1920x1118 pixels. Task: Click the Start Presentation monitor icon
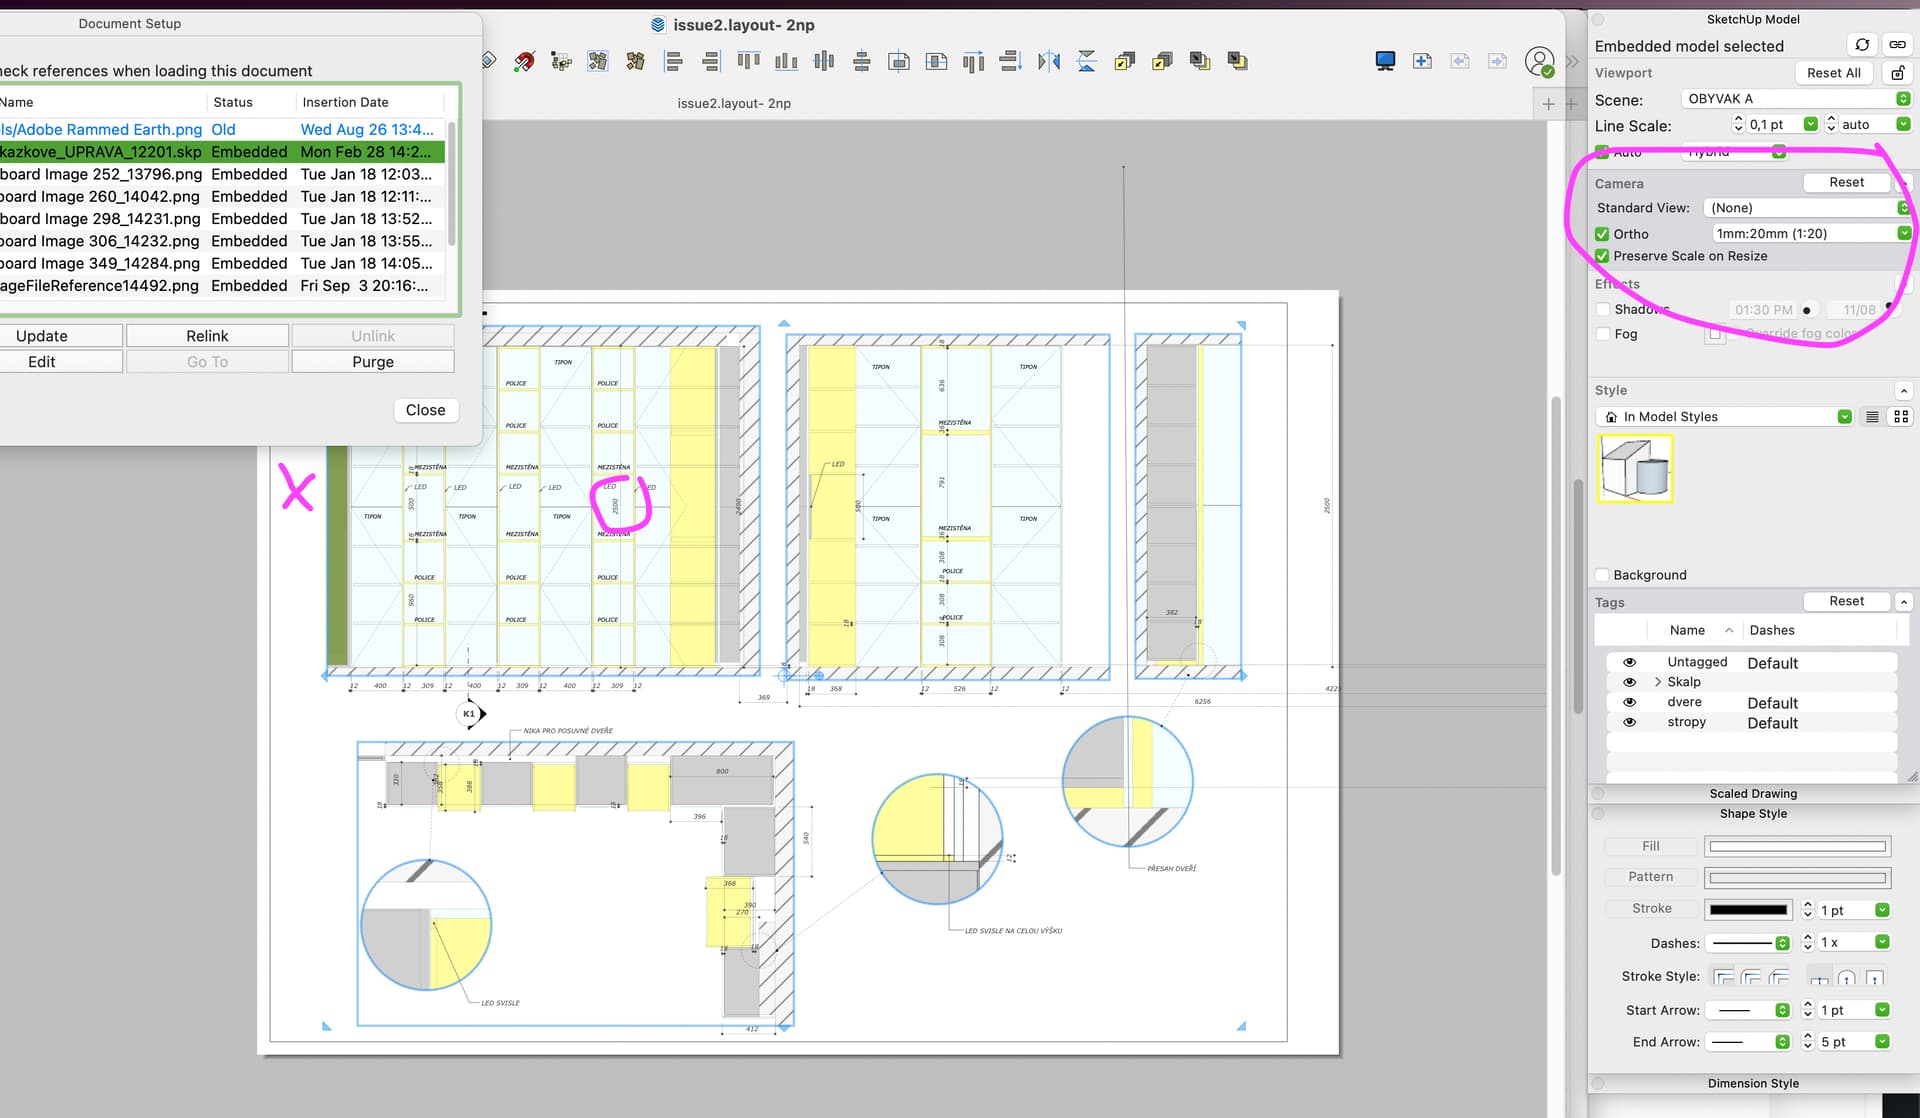1385,61
